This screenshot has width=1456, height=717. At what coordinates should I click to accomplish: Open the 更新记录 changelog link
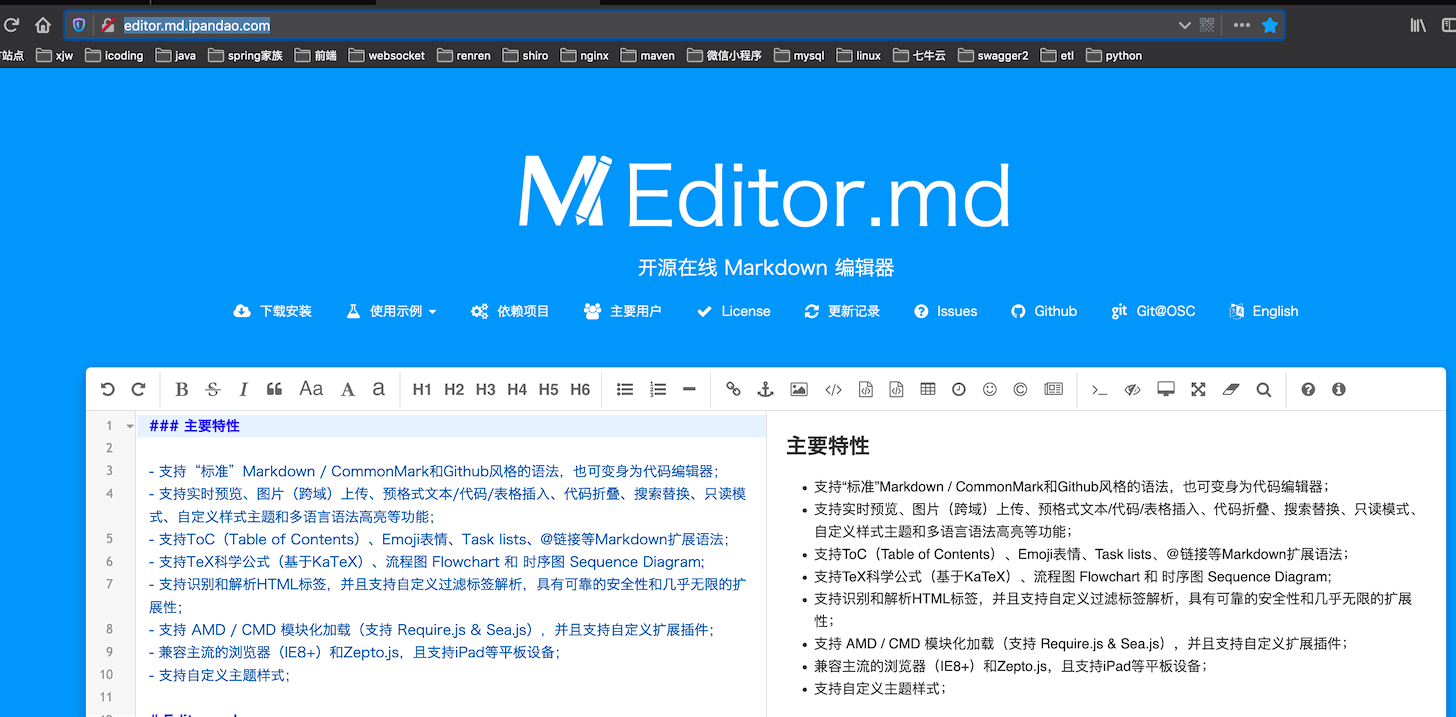pyautogui.click(x=842, y=311)
